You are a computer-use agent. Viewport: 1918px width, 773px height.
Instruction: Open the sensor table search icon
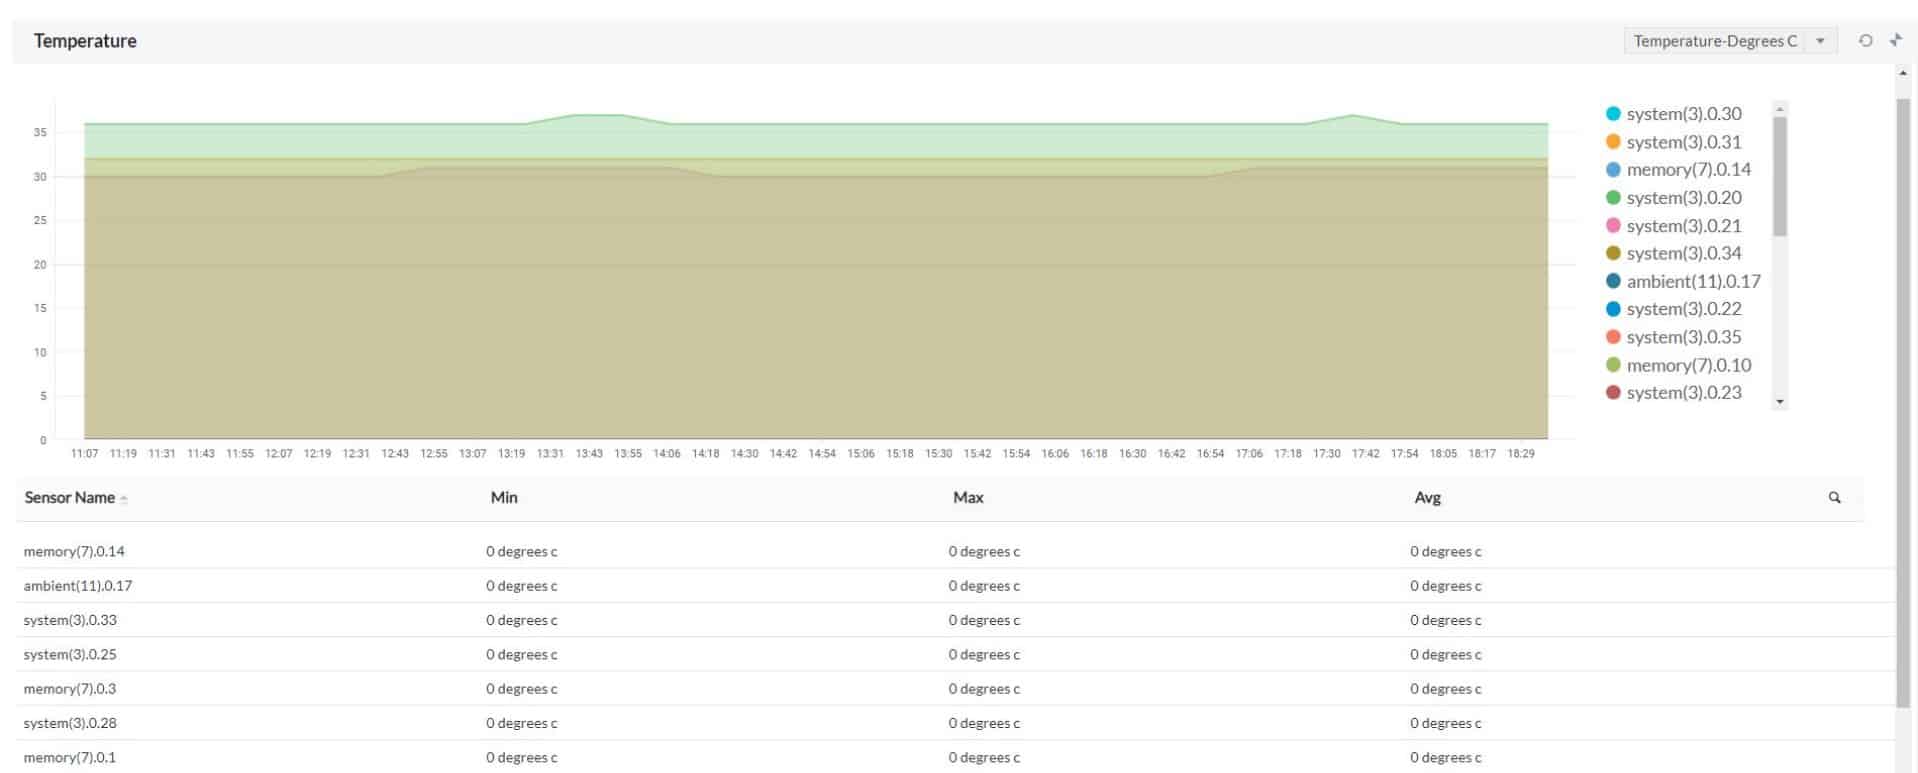tap(1834, 497)
